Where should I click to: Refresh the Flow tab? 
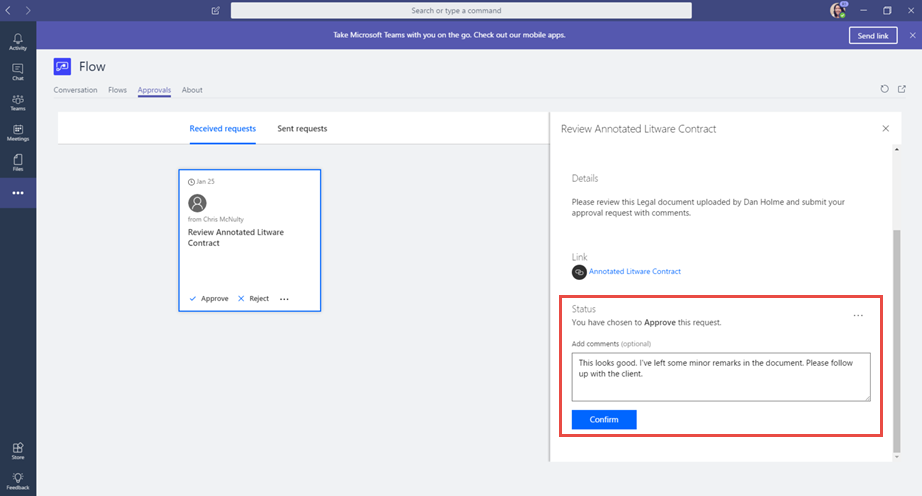[884, 89]
